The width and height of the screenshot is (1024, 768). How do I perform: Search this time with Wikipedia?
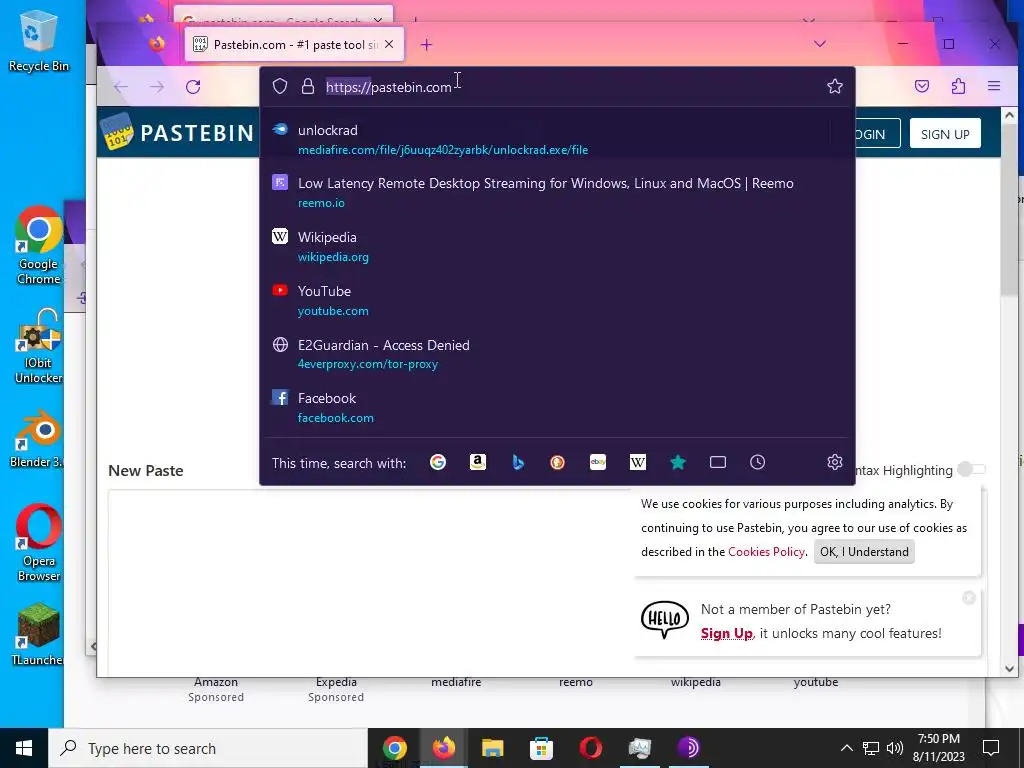637,462
